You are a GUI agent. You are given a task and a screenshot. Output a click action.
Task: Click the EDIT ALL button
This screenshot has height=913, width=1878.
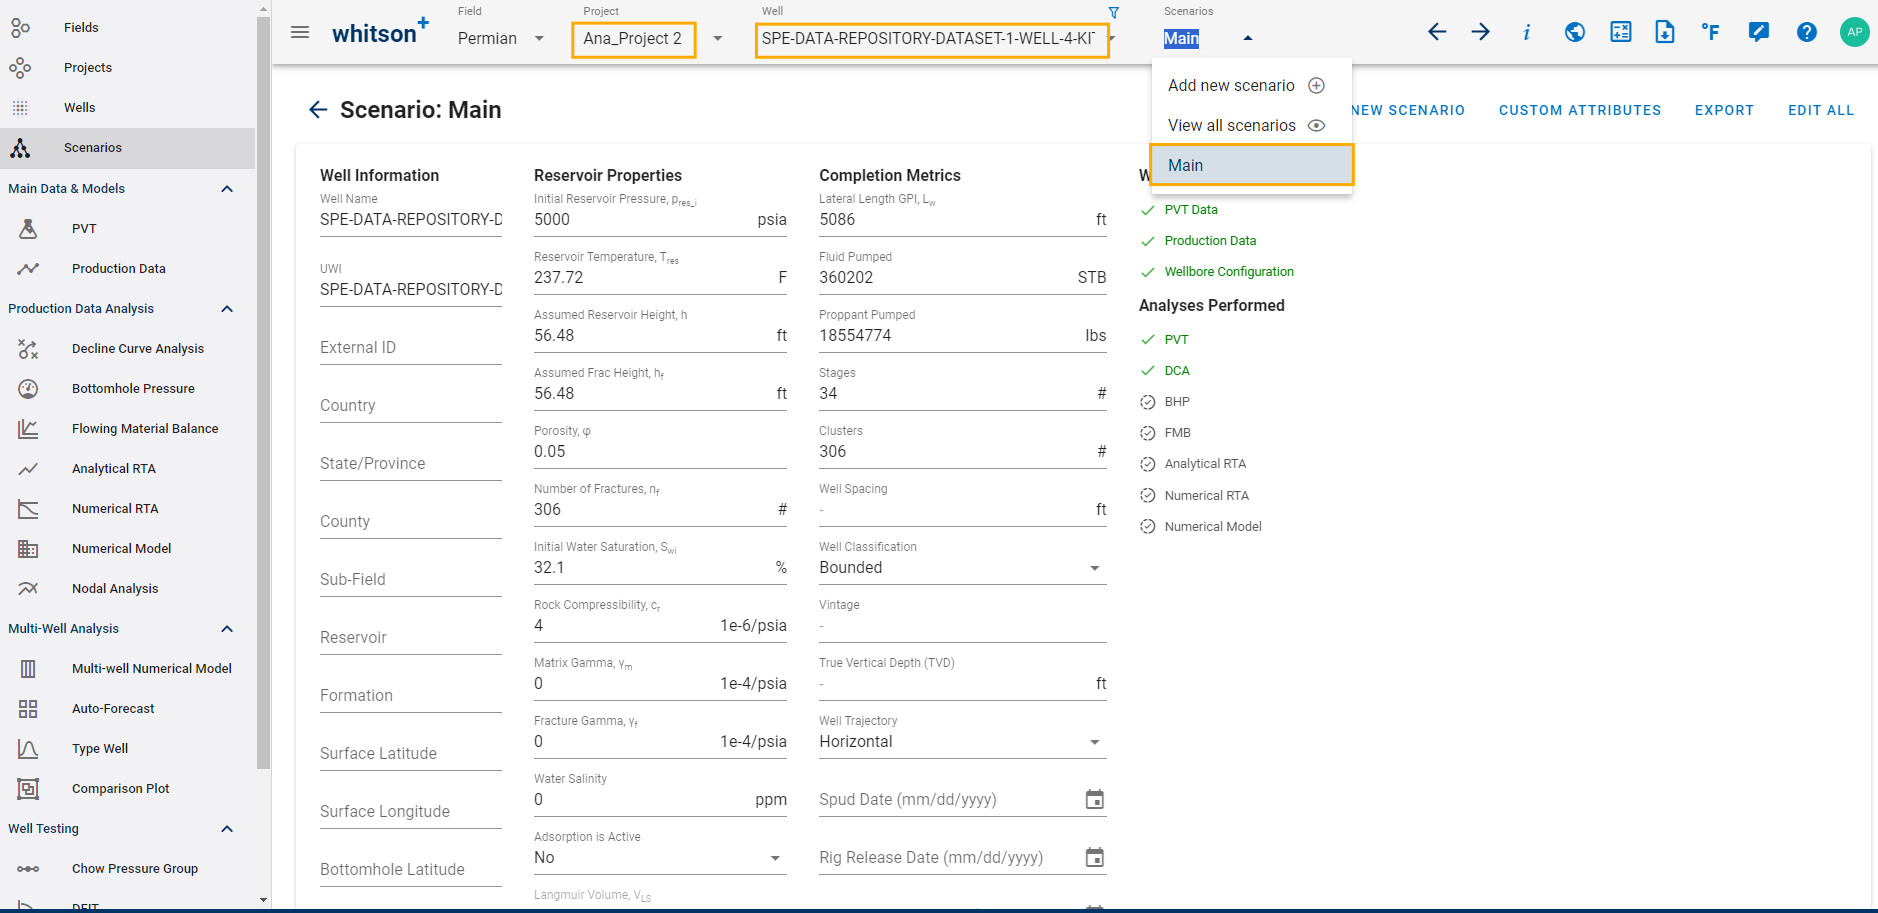(1820, 110)
